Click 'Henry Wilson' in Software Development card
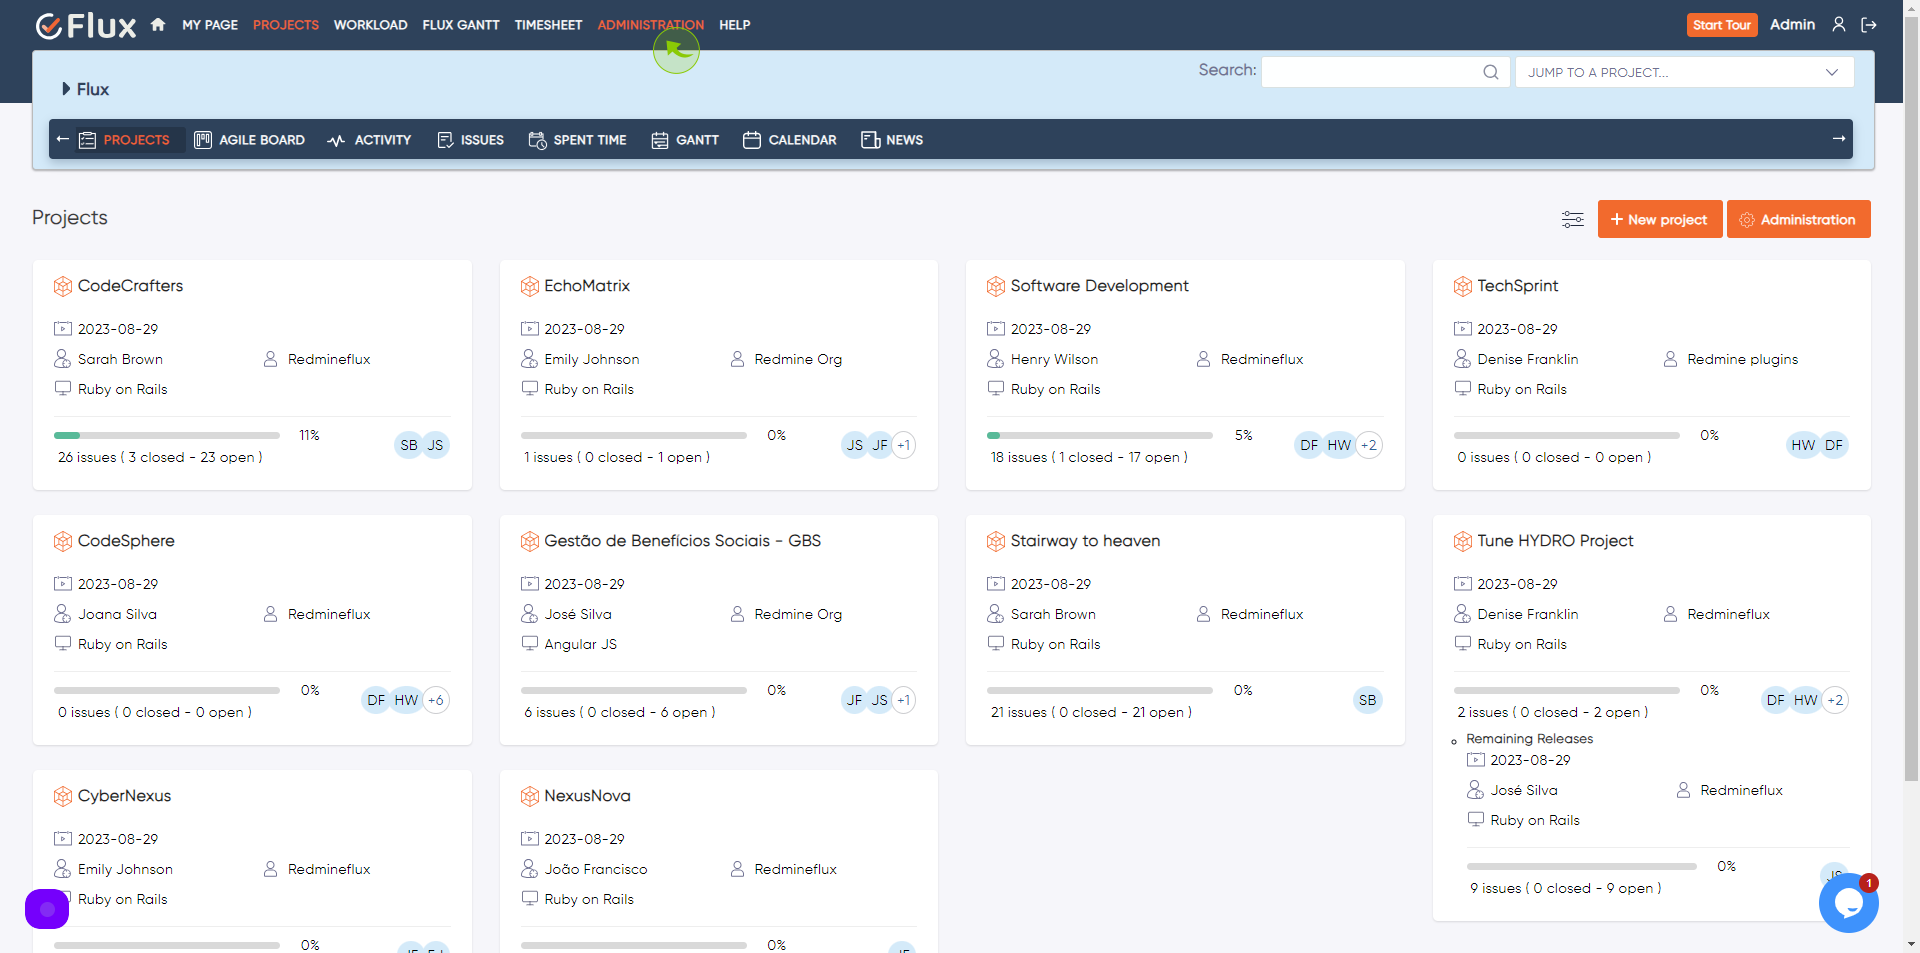 click(1054, 359)
